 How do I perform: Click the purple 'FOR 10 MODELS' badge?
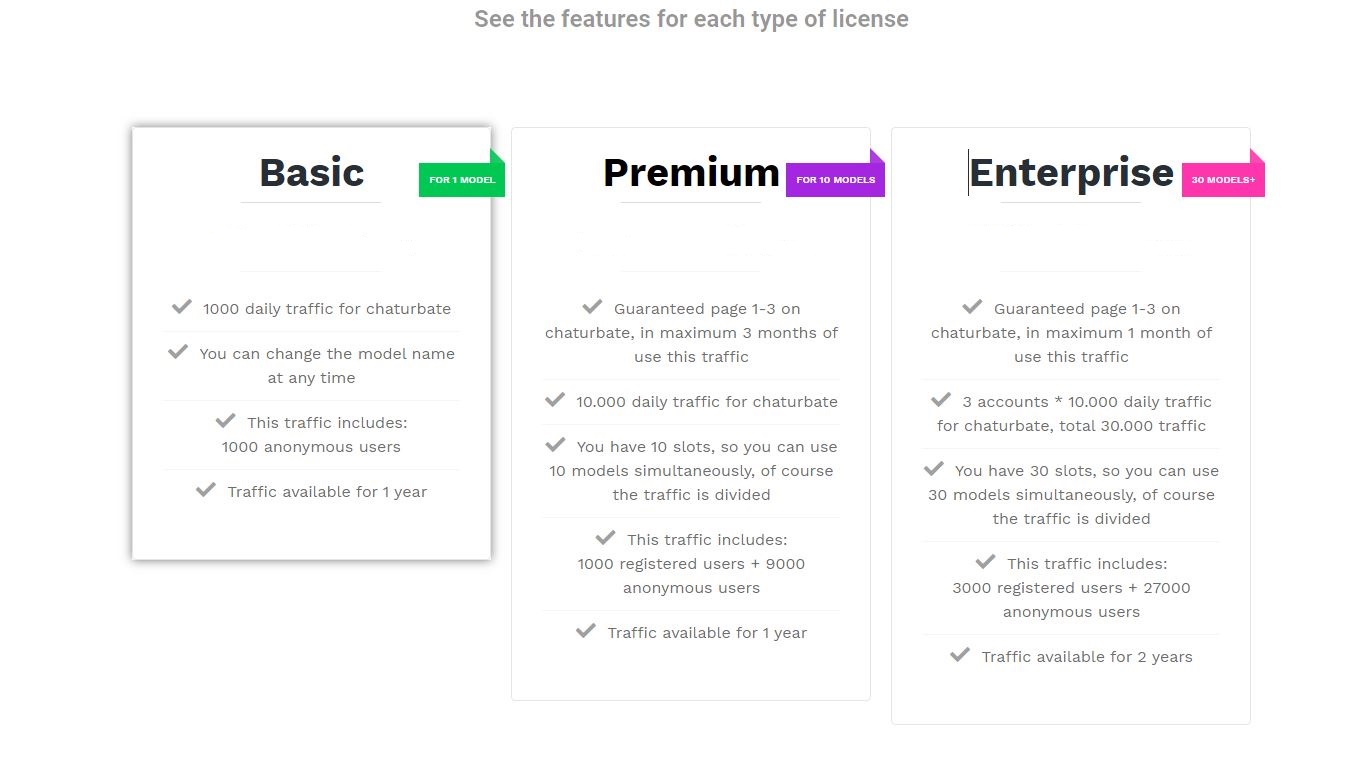pos(835,180)
